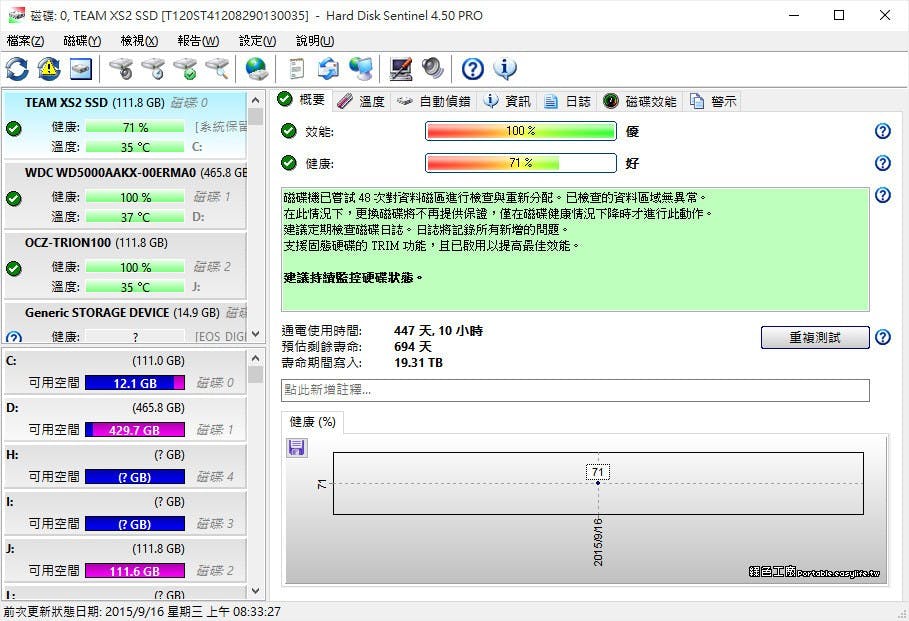
Task: Select the previous disk toolbar icon
Action: [120, 69]
